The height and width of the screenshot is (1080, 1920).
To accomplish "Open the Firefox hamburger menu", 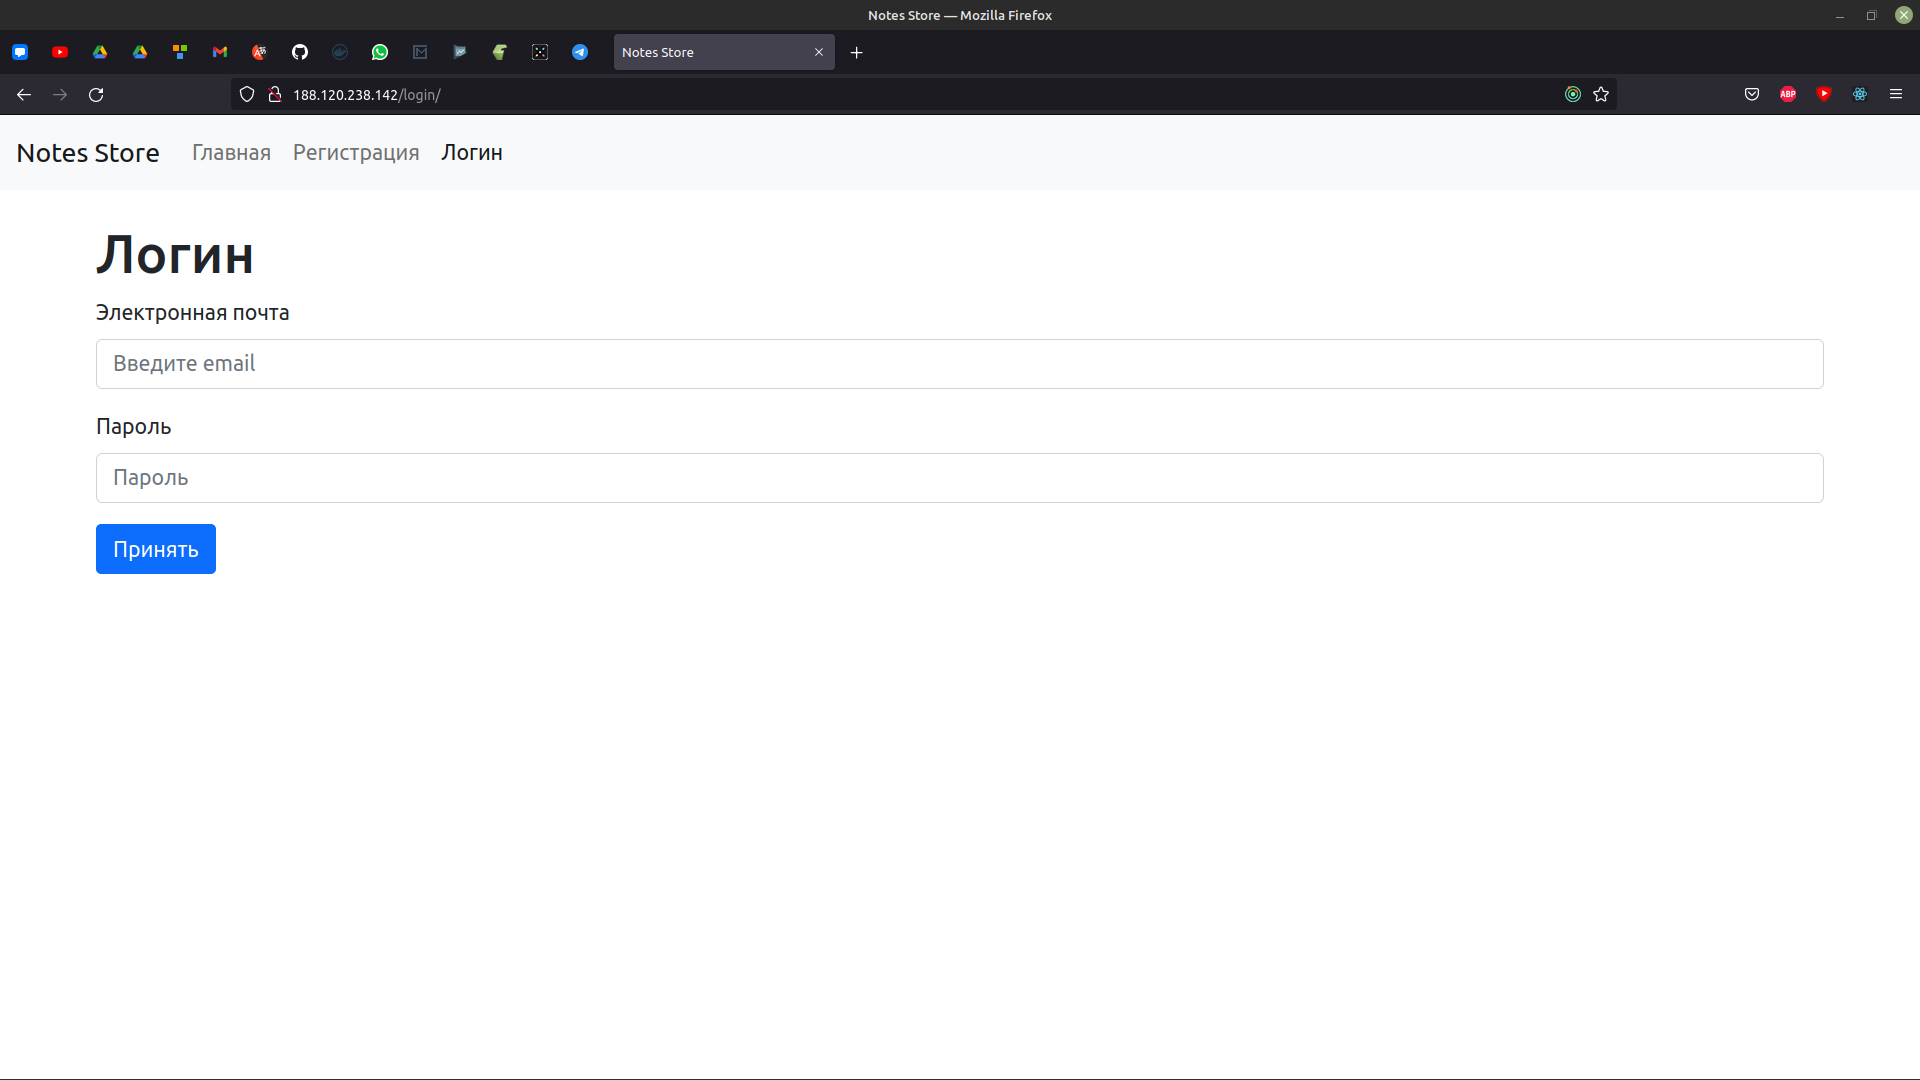I will (x=1896, y=94).
